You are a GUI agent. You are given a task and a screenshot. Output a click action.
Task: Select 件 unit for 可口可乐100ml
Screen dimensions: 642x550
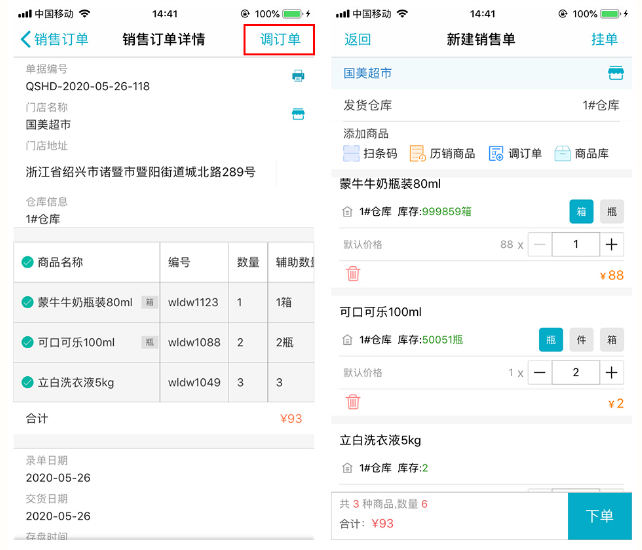click(581, 340)
